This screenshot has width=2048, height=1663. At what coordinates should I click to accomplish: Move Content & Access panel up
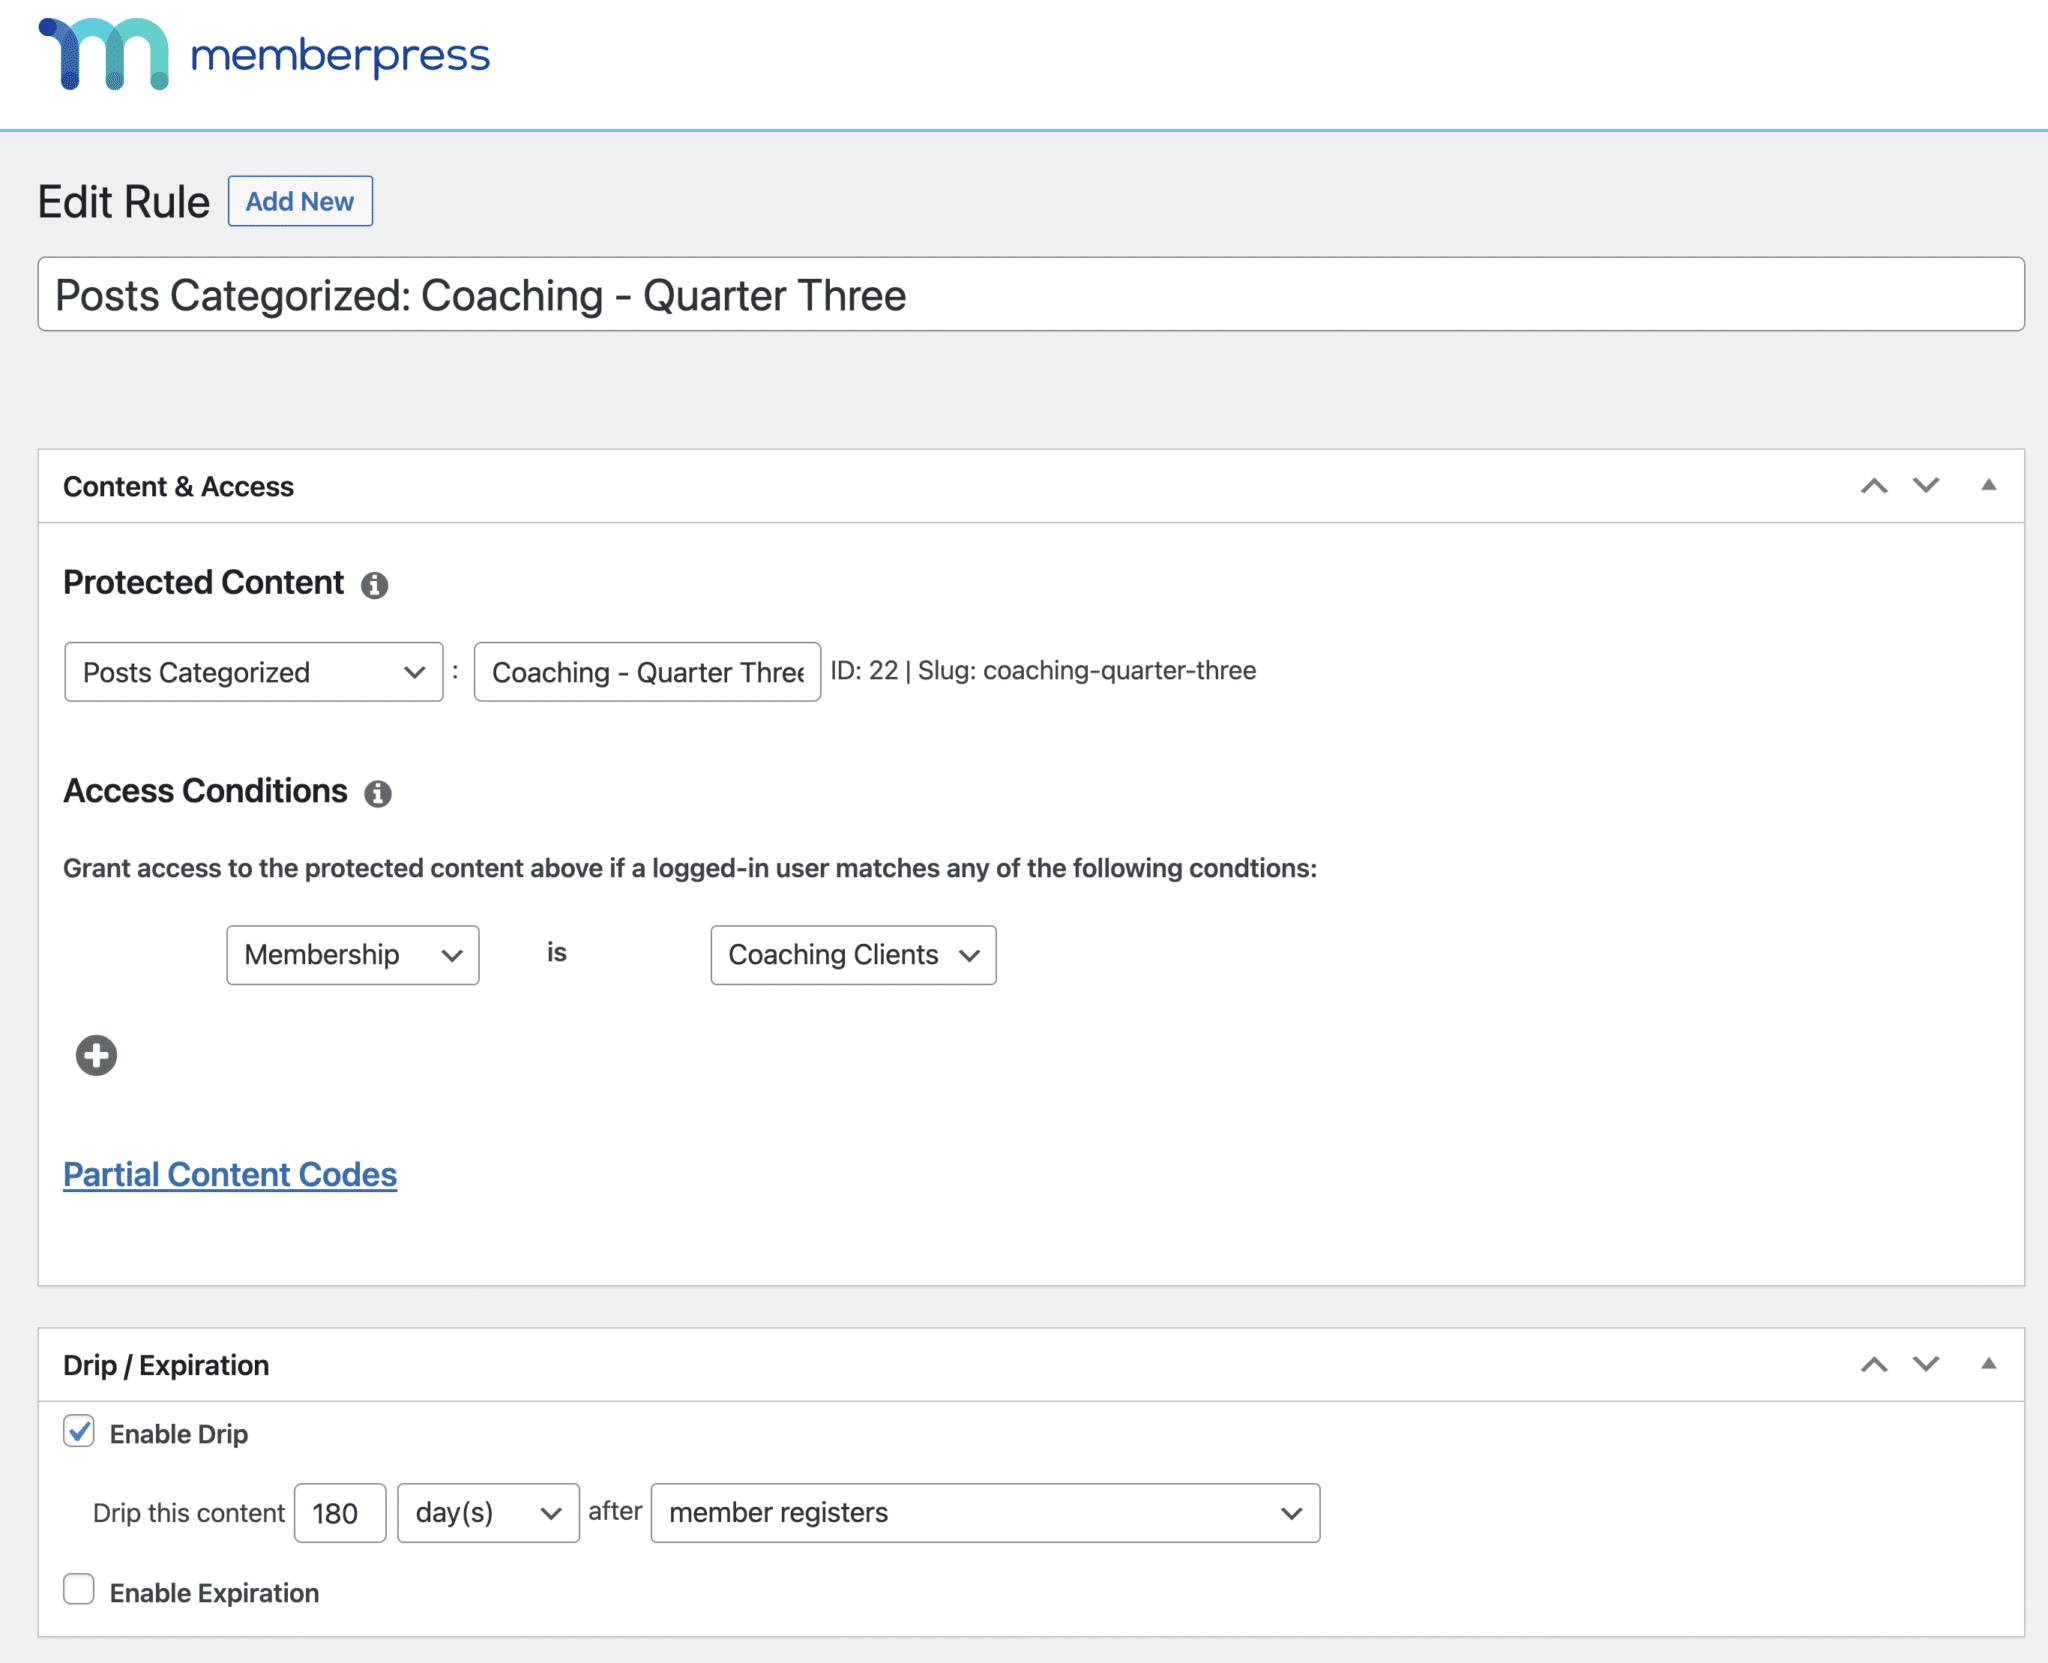1873,486
